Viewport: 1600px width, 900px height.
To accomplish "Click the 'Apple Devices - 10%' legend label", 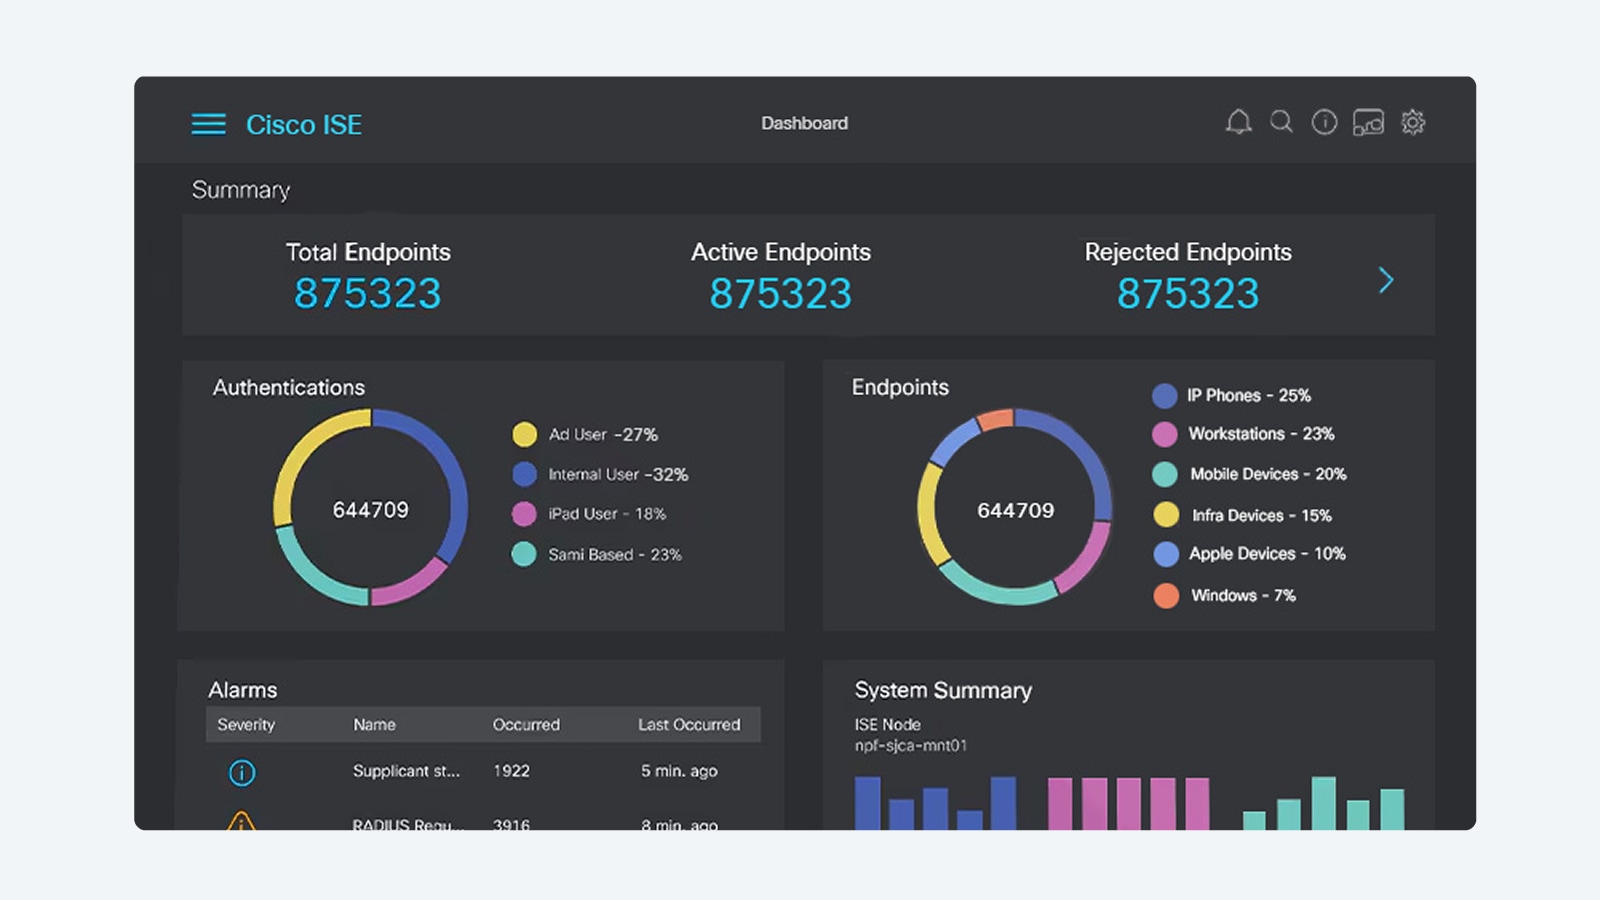I will [1267, 554].
